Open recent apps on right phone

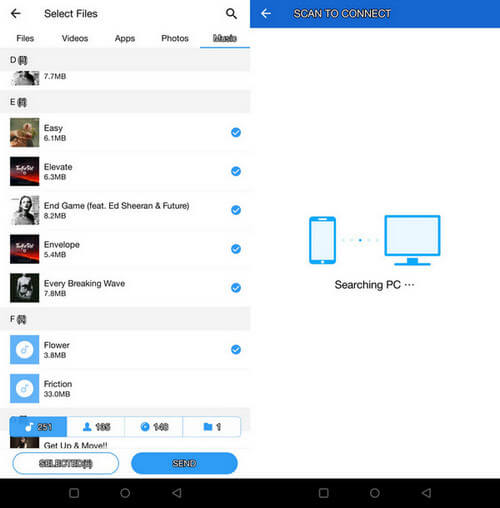click(324, 493)
